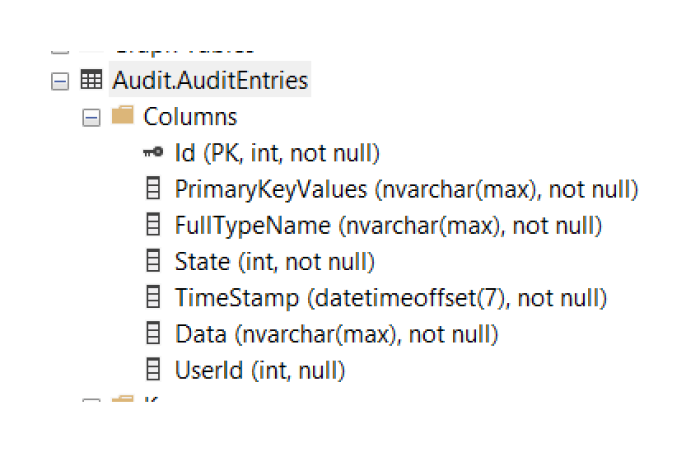This screenshot has width=700, height=452.
Task: Select the Columns folder label
Action: click(x=190, y=117)
